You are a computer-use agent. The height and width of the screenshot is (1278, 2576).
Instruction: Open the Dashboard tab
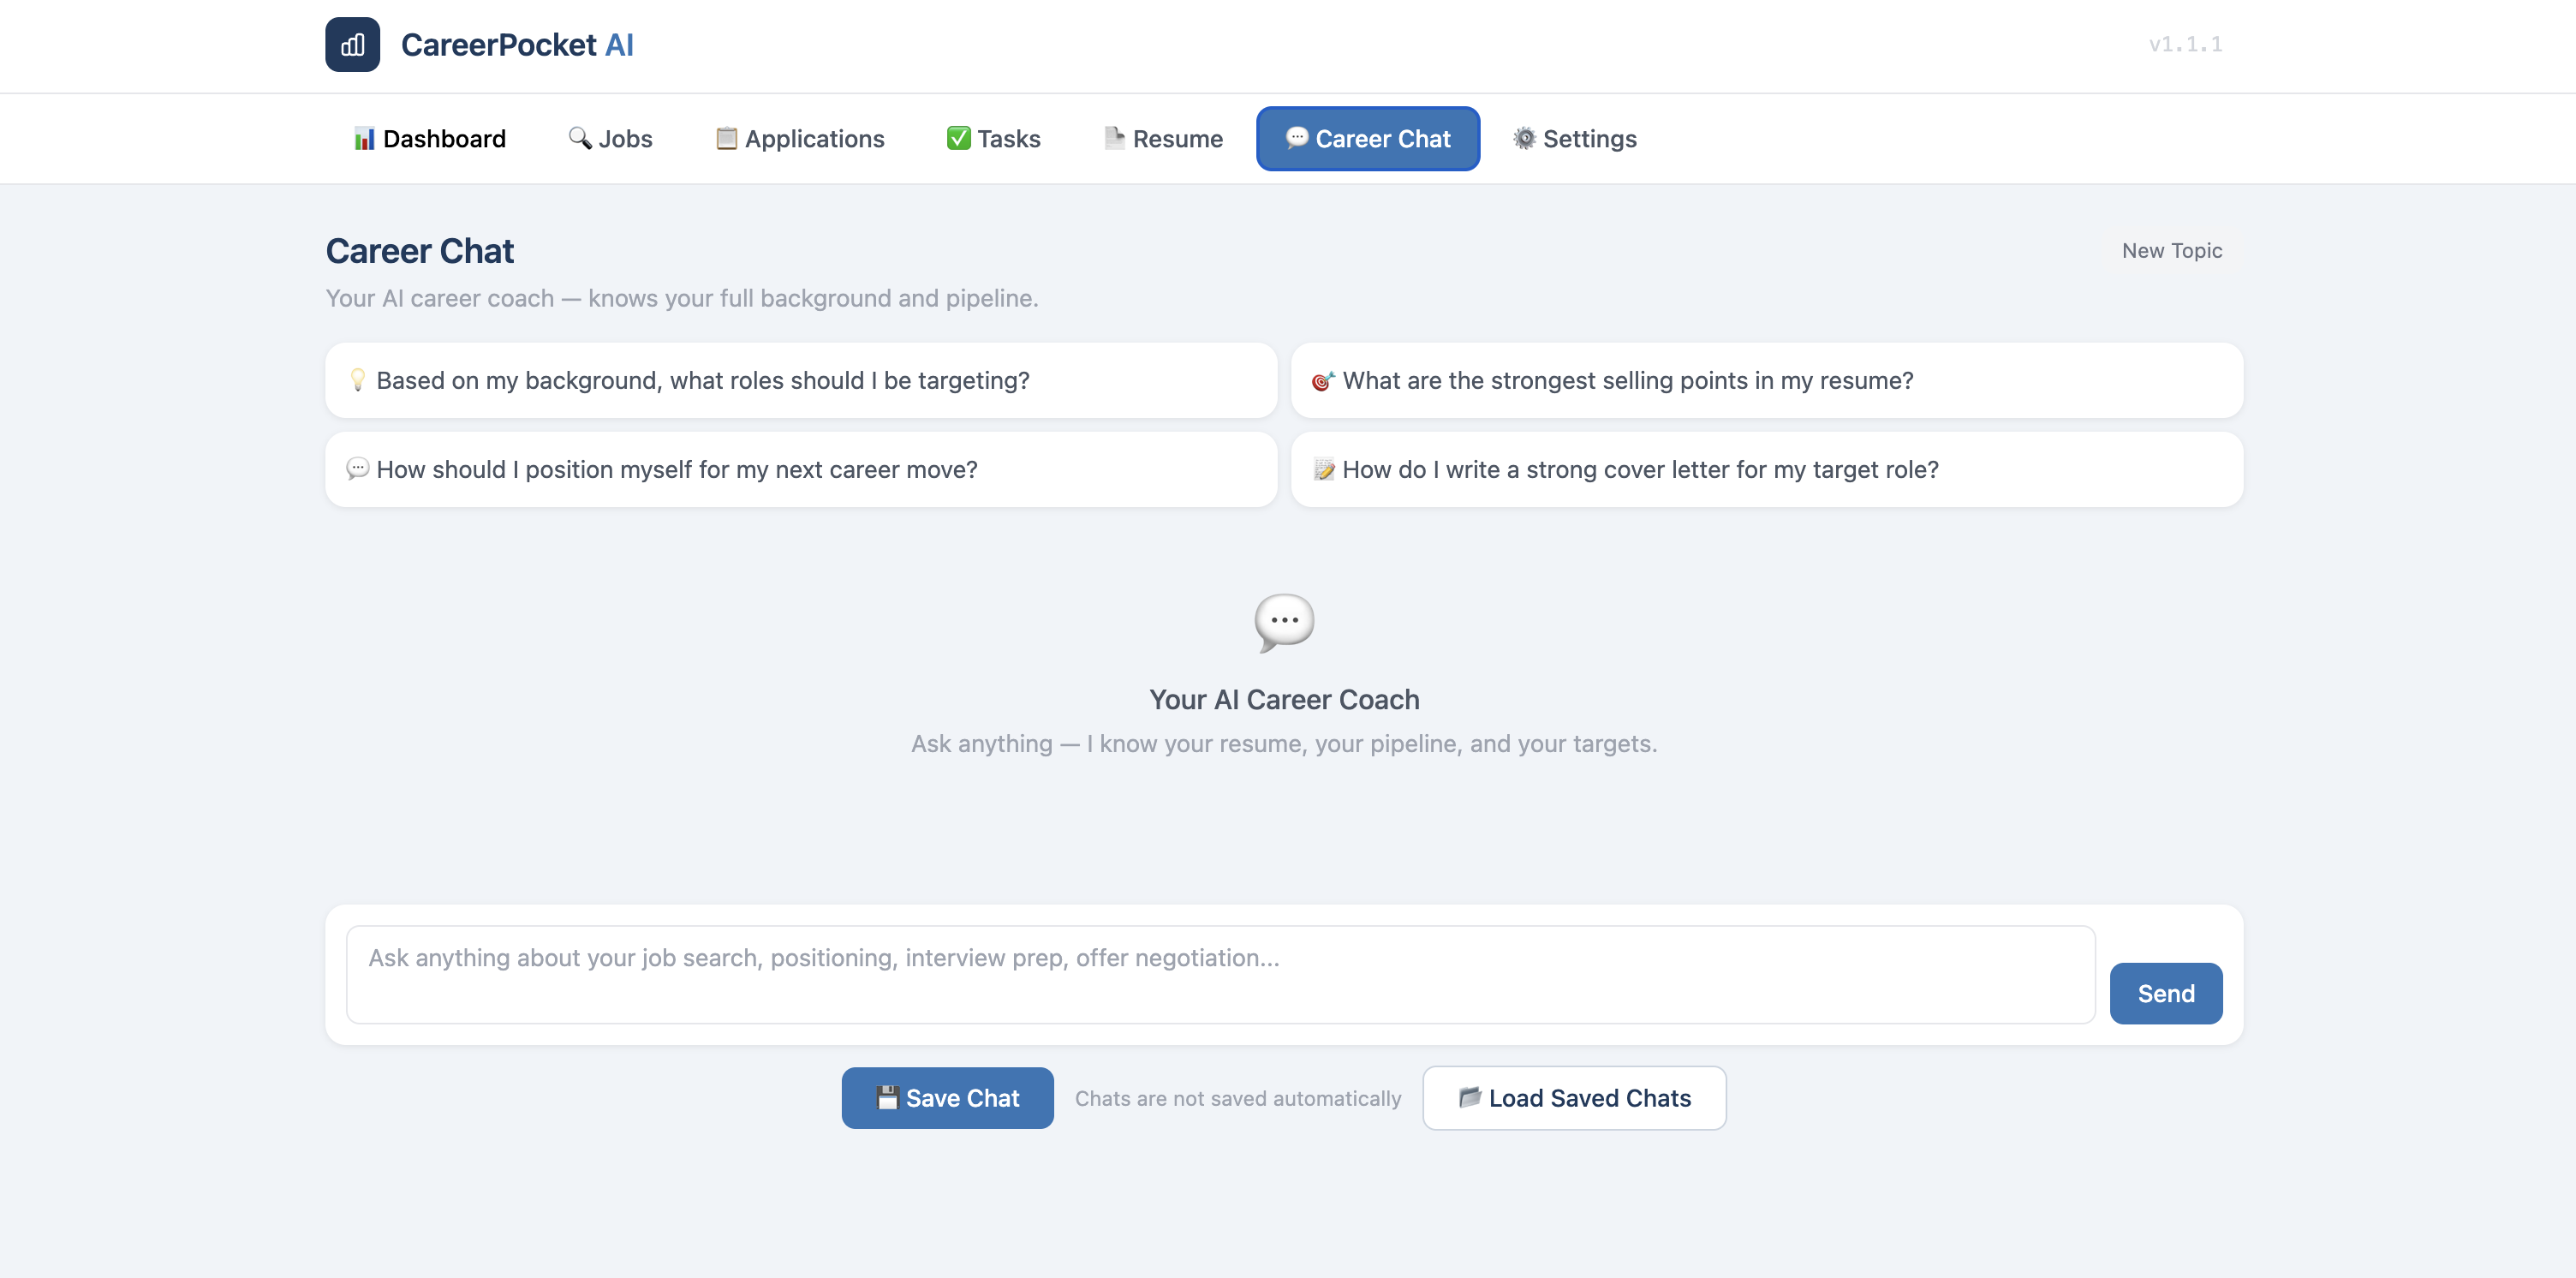point(430,139)
